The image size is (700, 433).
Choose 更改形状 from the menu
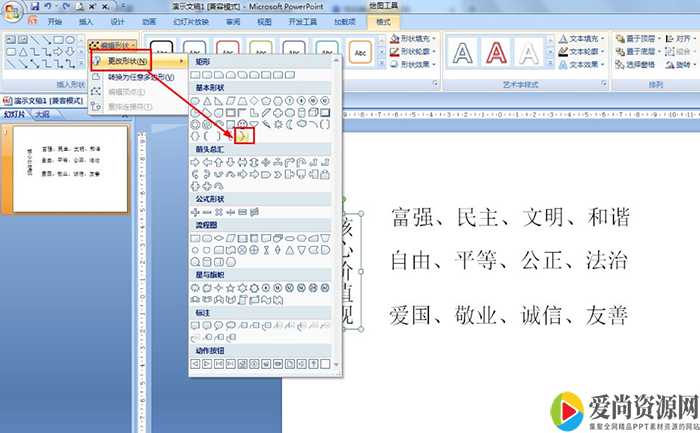pyautogui.click(x=132, y=61)
